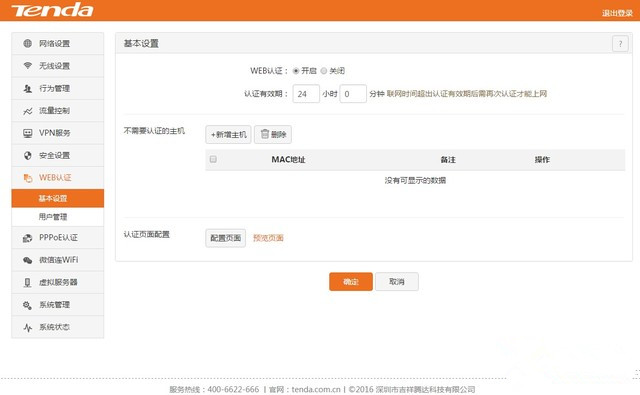Click the WeChat icon beside 微信连WiFi
Image resolution: width=640 pixels, height=395 pixels.
(27, 260)
